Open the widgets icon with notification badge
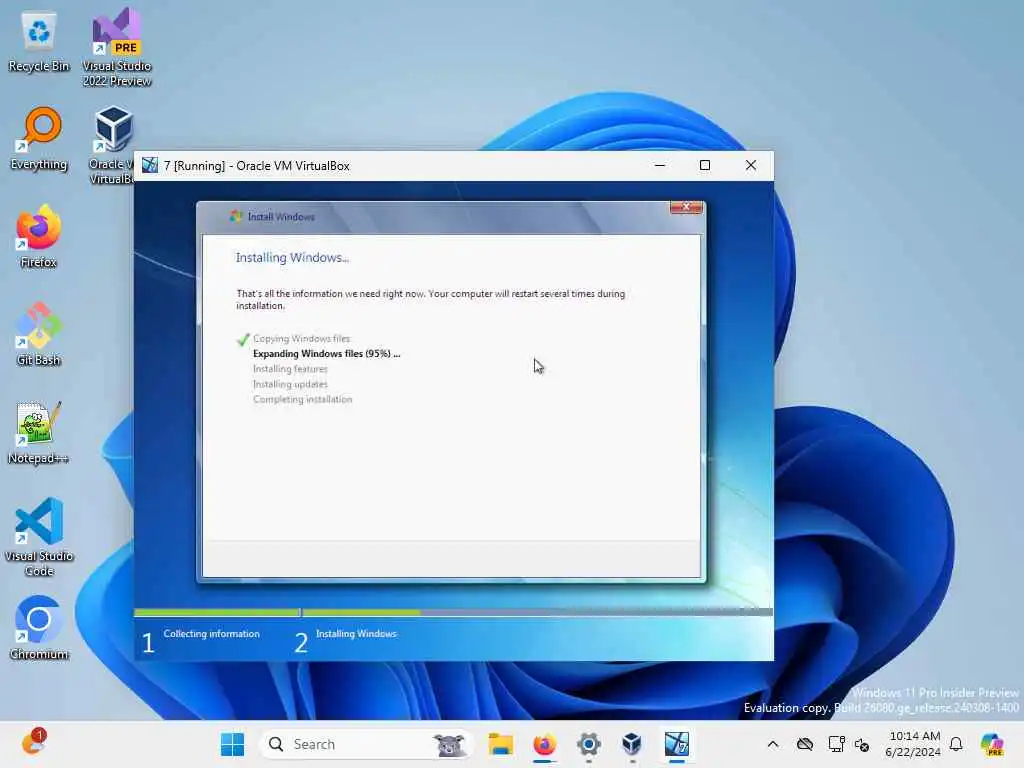This screenshot has height=768, width=1024. (x=33, y=742)
